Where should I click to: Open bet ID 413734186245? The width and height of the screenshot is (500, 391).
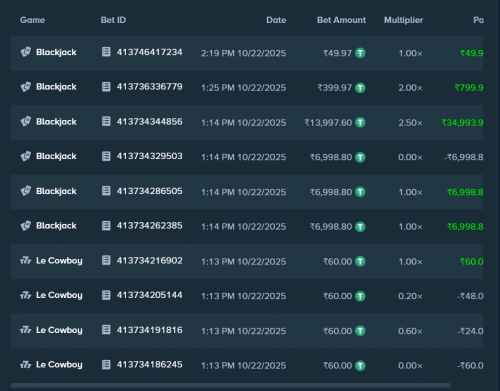pos(149,365)
